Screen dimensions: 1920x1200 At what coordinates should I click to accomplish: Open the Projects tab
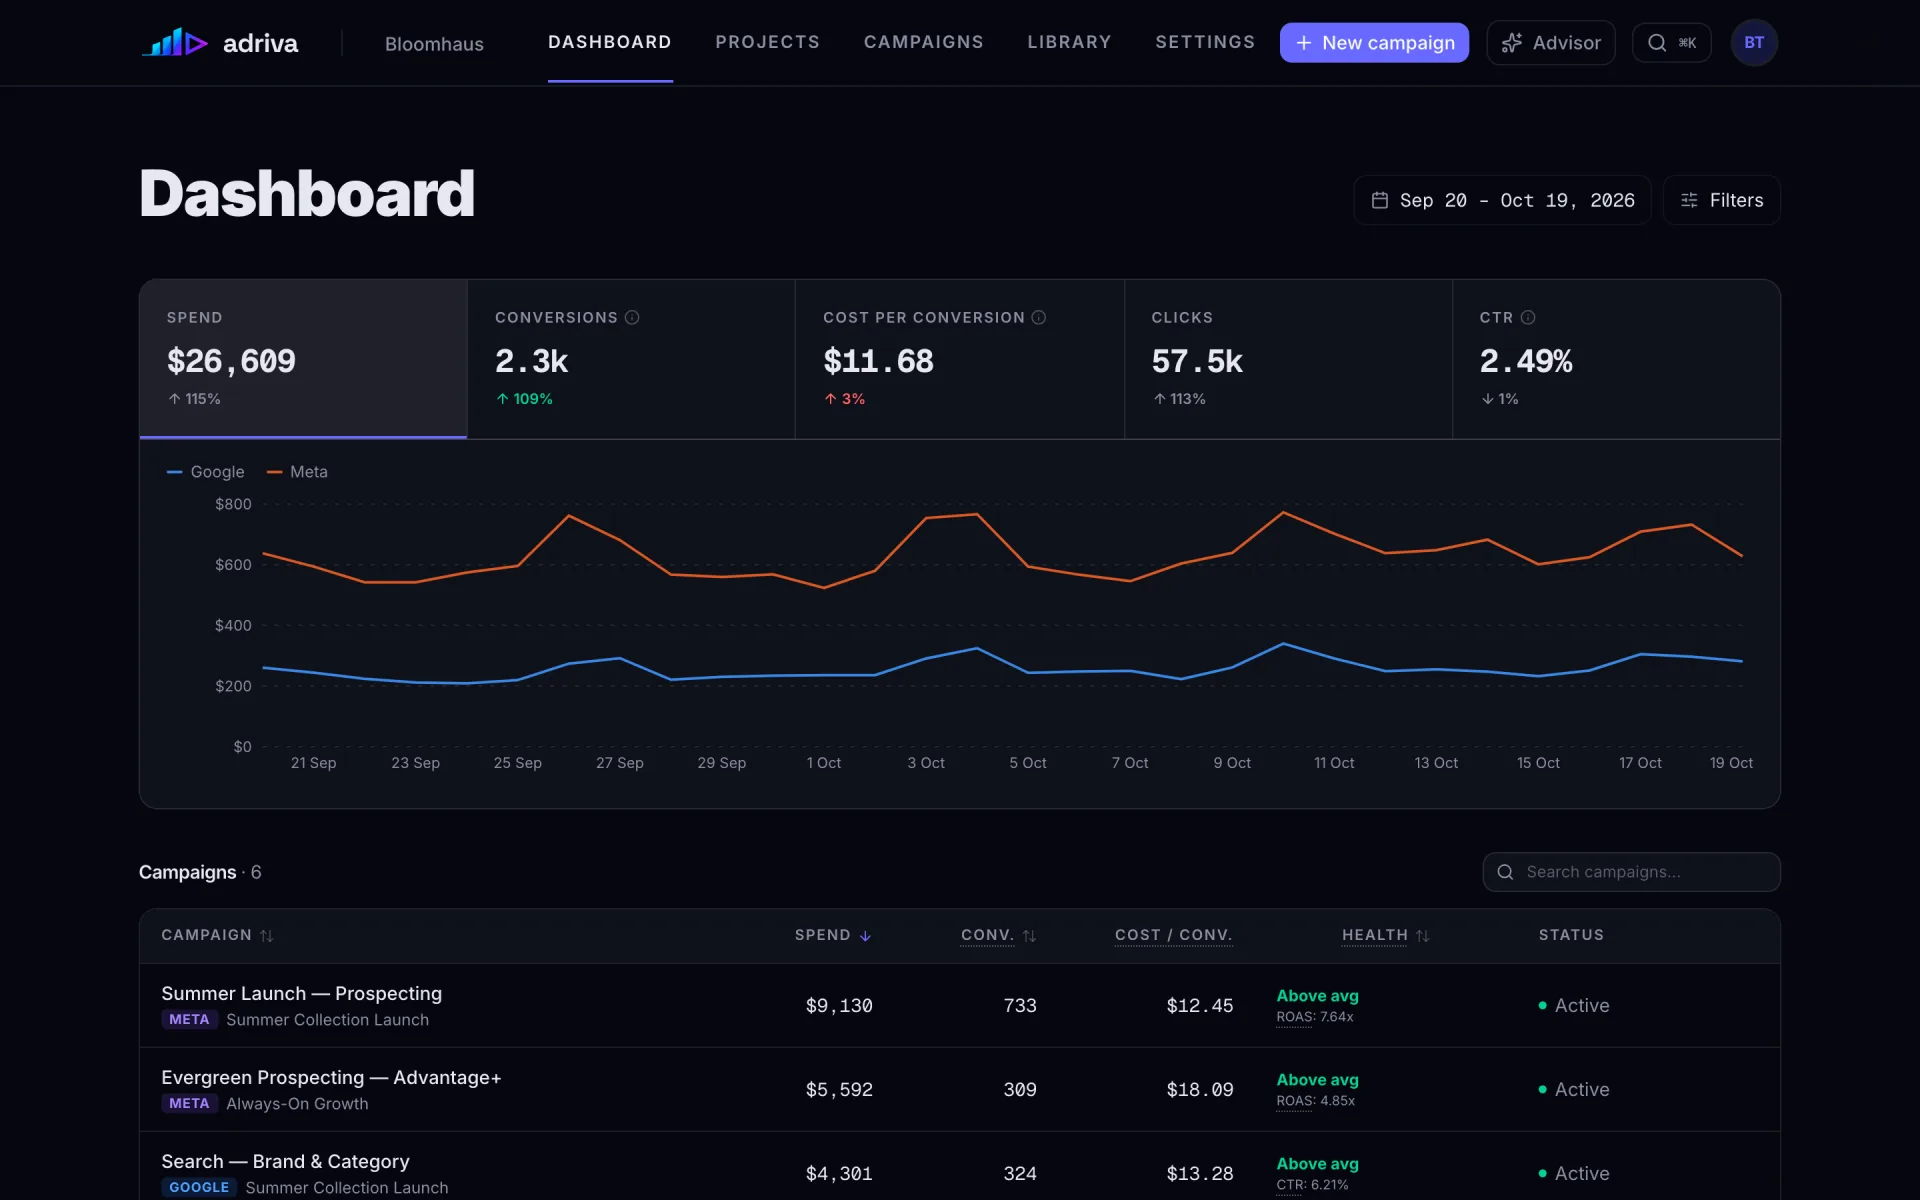pos(767,42)
